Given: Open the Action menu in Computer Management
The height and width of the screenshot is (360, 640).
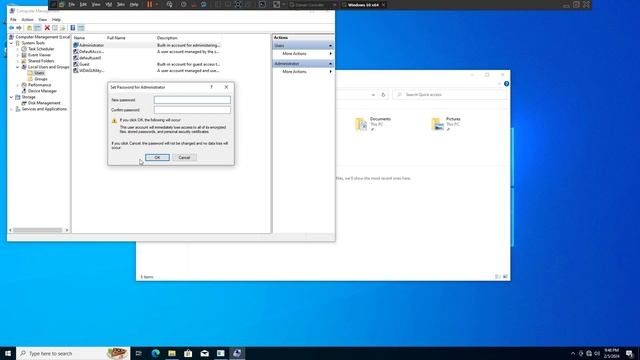Looking at the screenshot, I should [27, 20].
